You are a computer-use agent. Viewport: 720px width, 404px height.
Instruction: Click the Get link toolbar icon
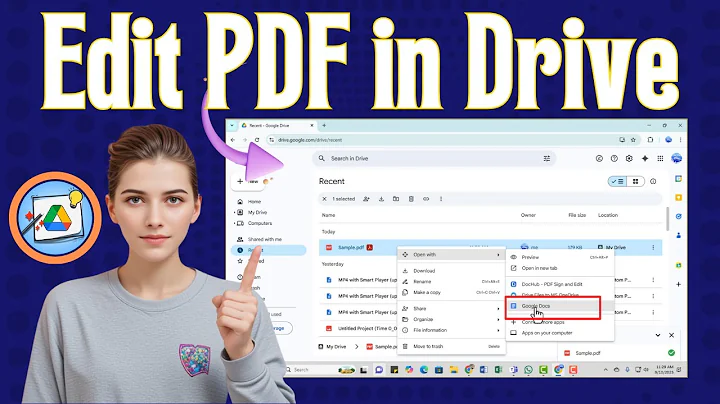pos(426,199)
